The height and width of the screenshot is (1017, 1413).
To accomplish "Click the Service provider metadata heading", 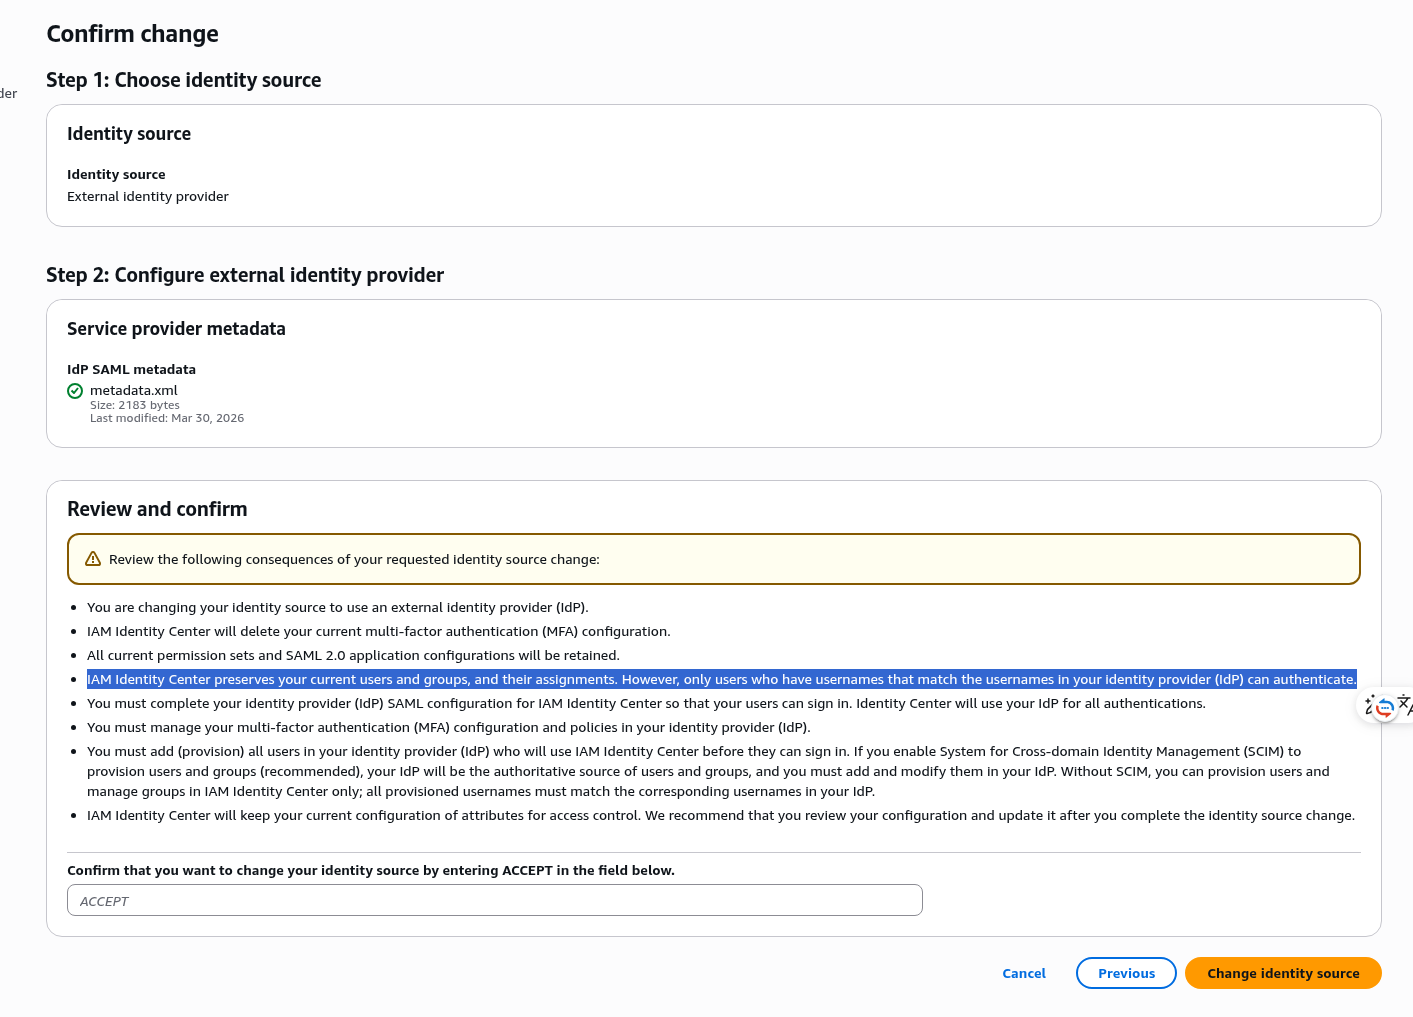I will [176, 329].
